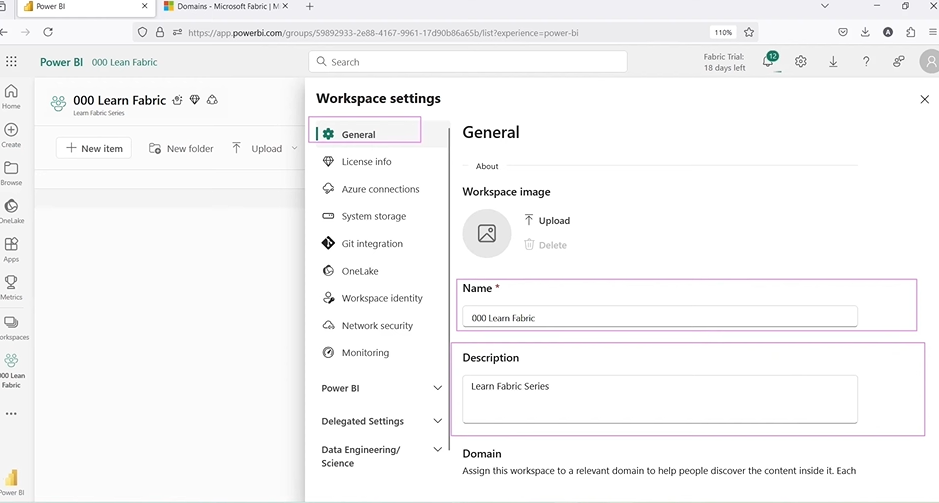Open the settings gear in header
Screen dimensions: 939x503
801,61
